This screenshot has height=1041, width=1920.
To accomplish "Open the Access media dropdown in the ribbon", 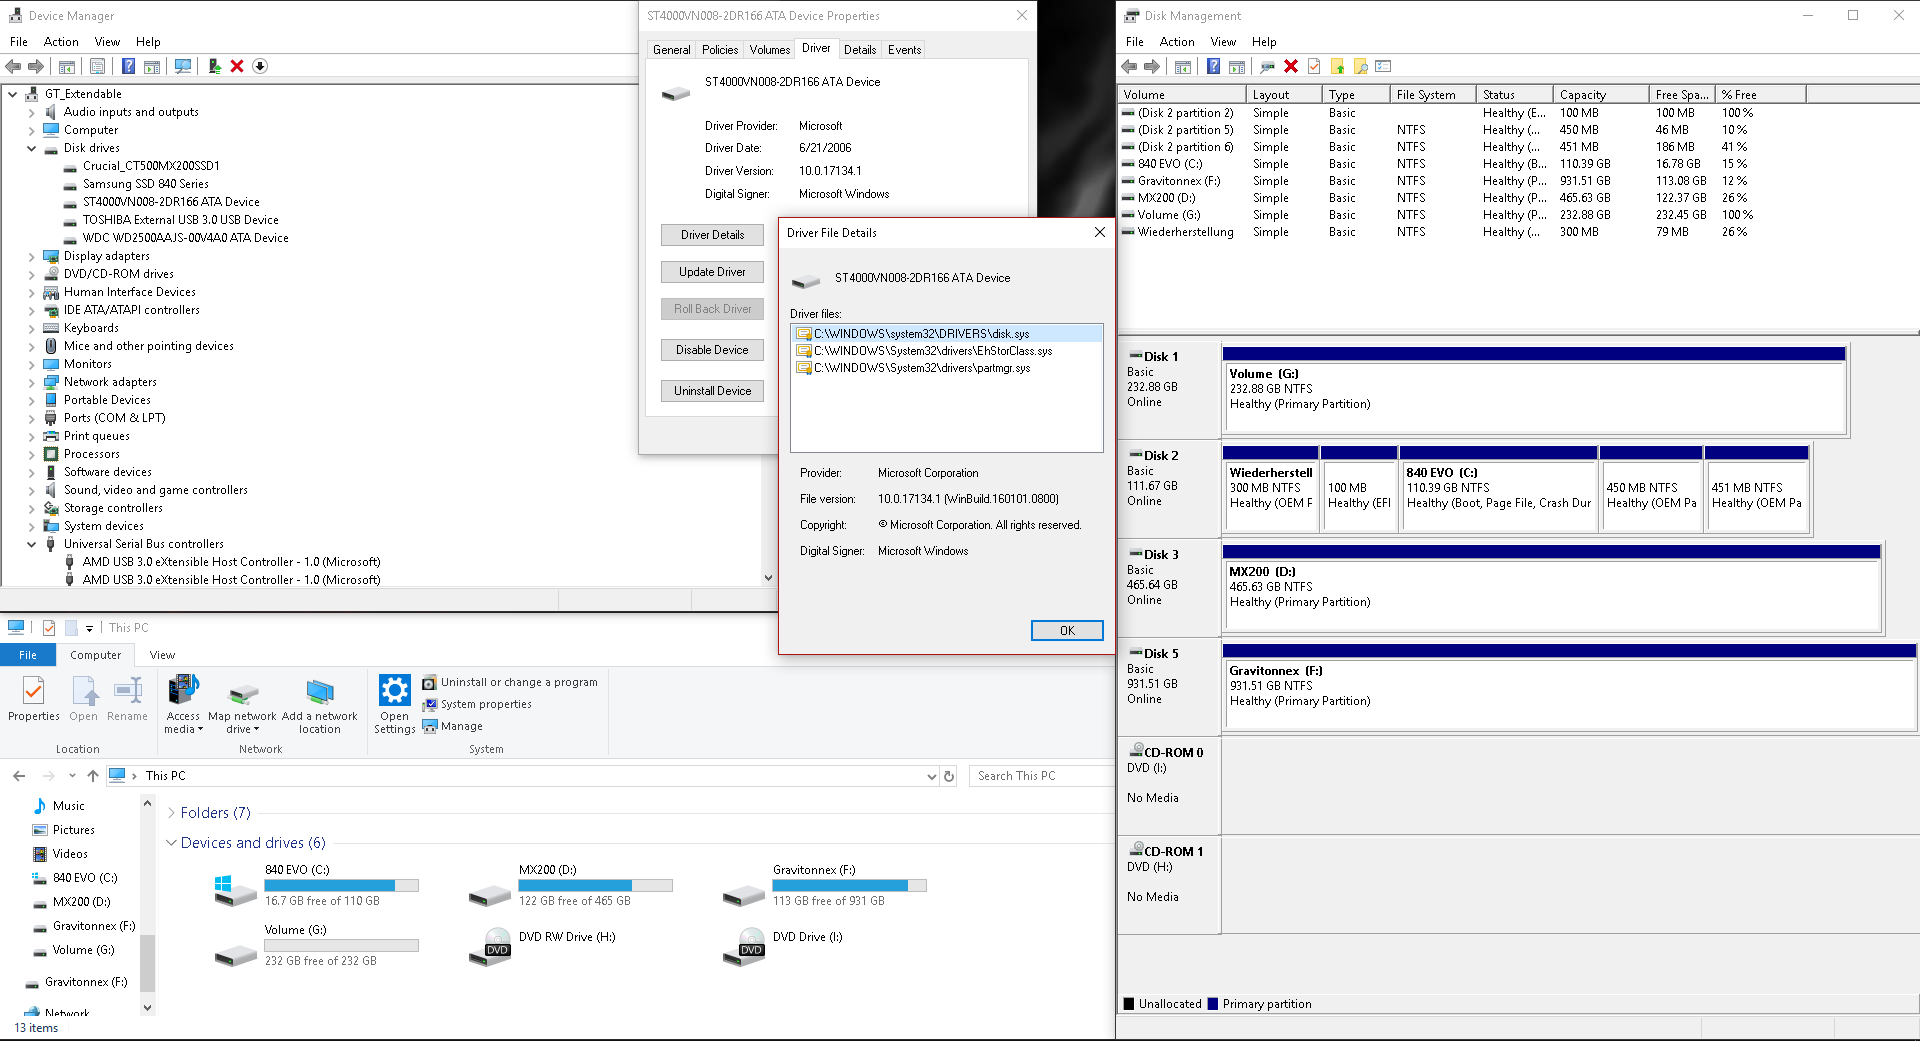I will pyautogui.click(x=184, y=706).
